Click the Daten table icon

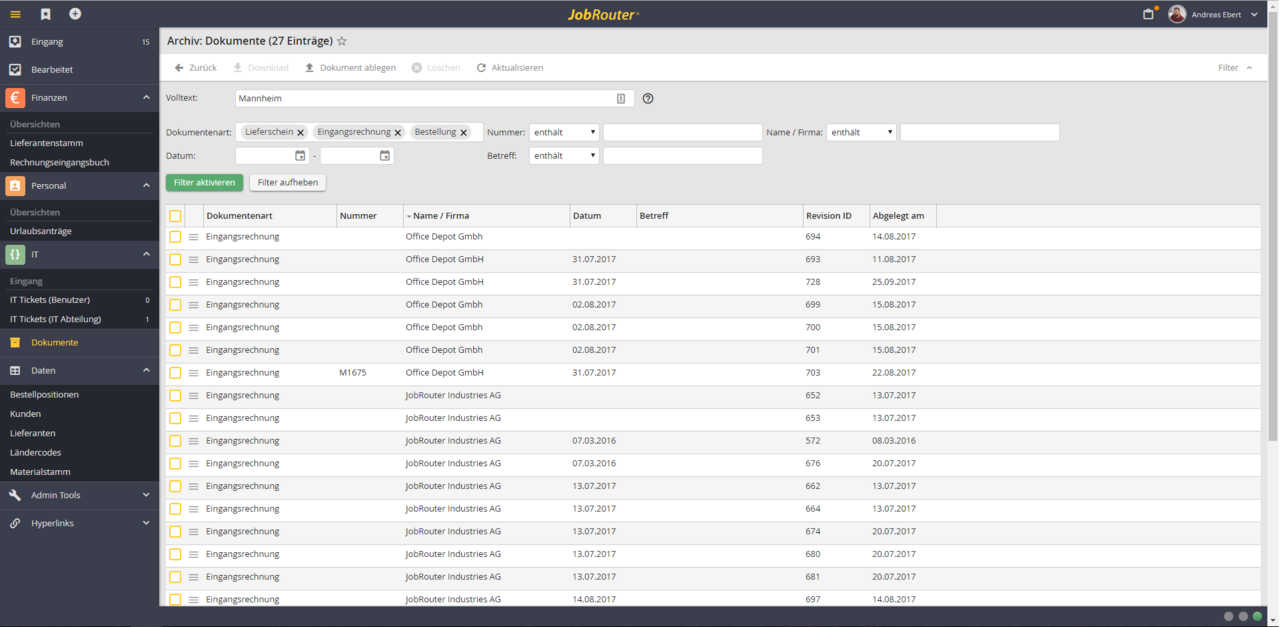[x=15, y=371]
